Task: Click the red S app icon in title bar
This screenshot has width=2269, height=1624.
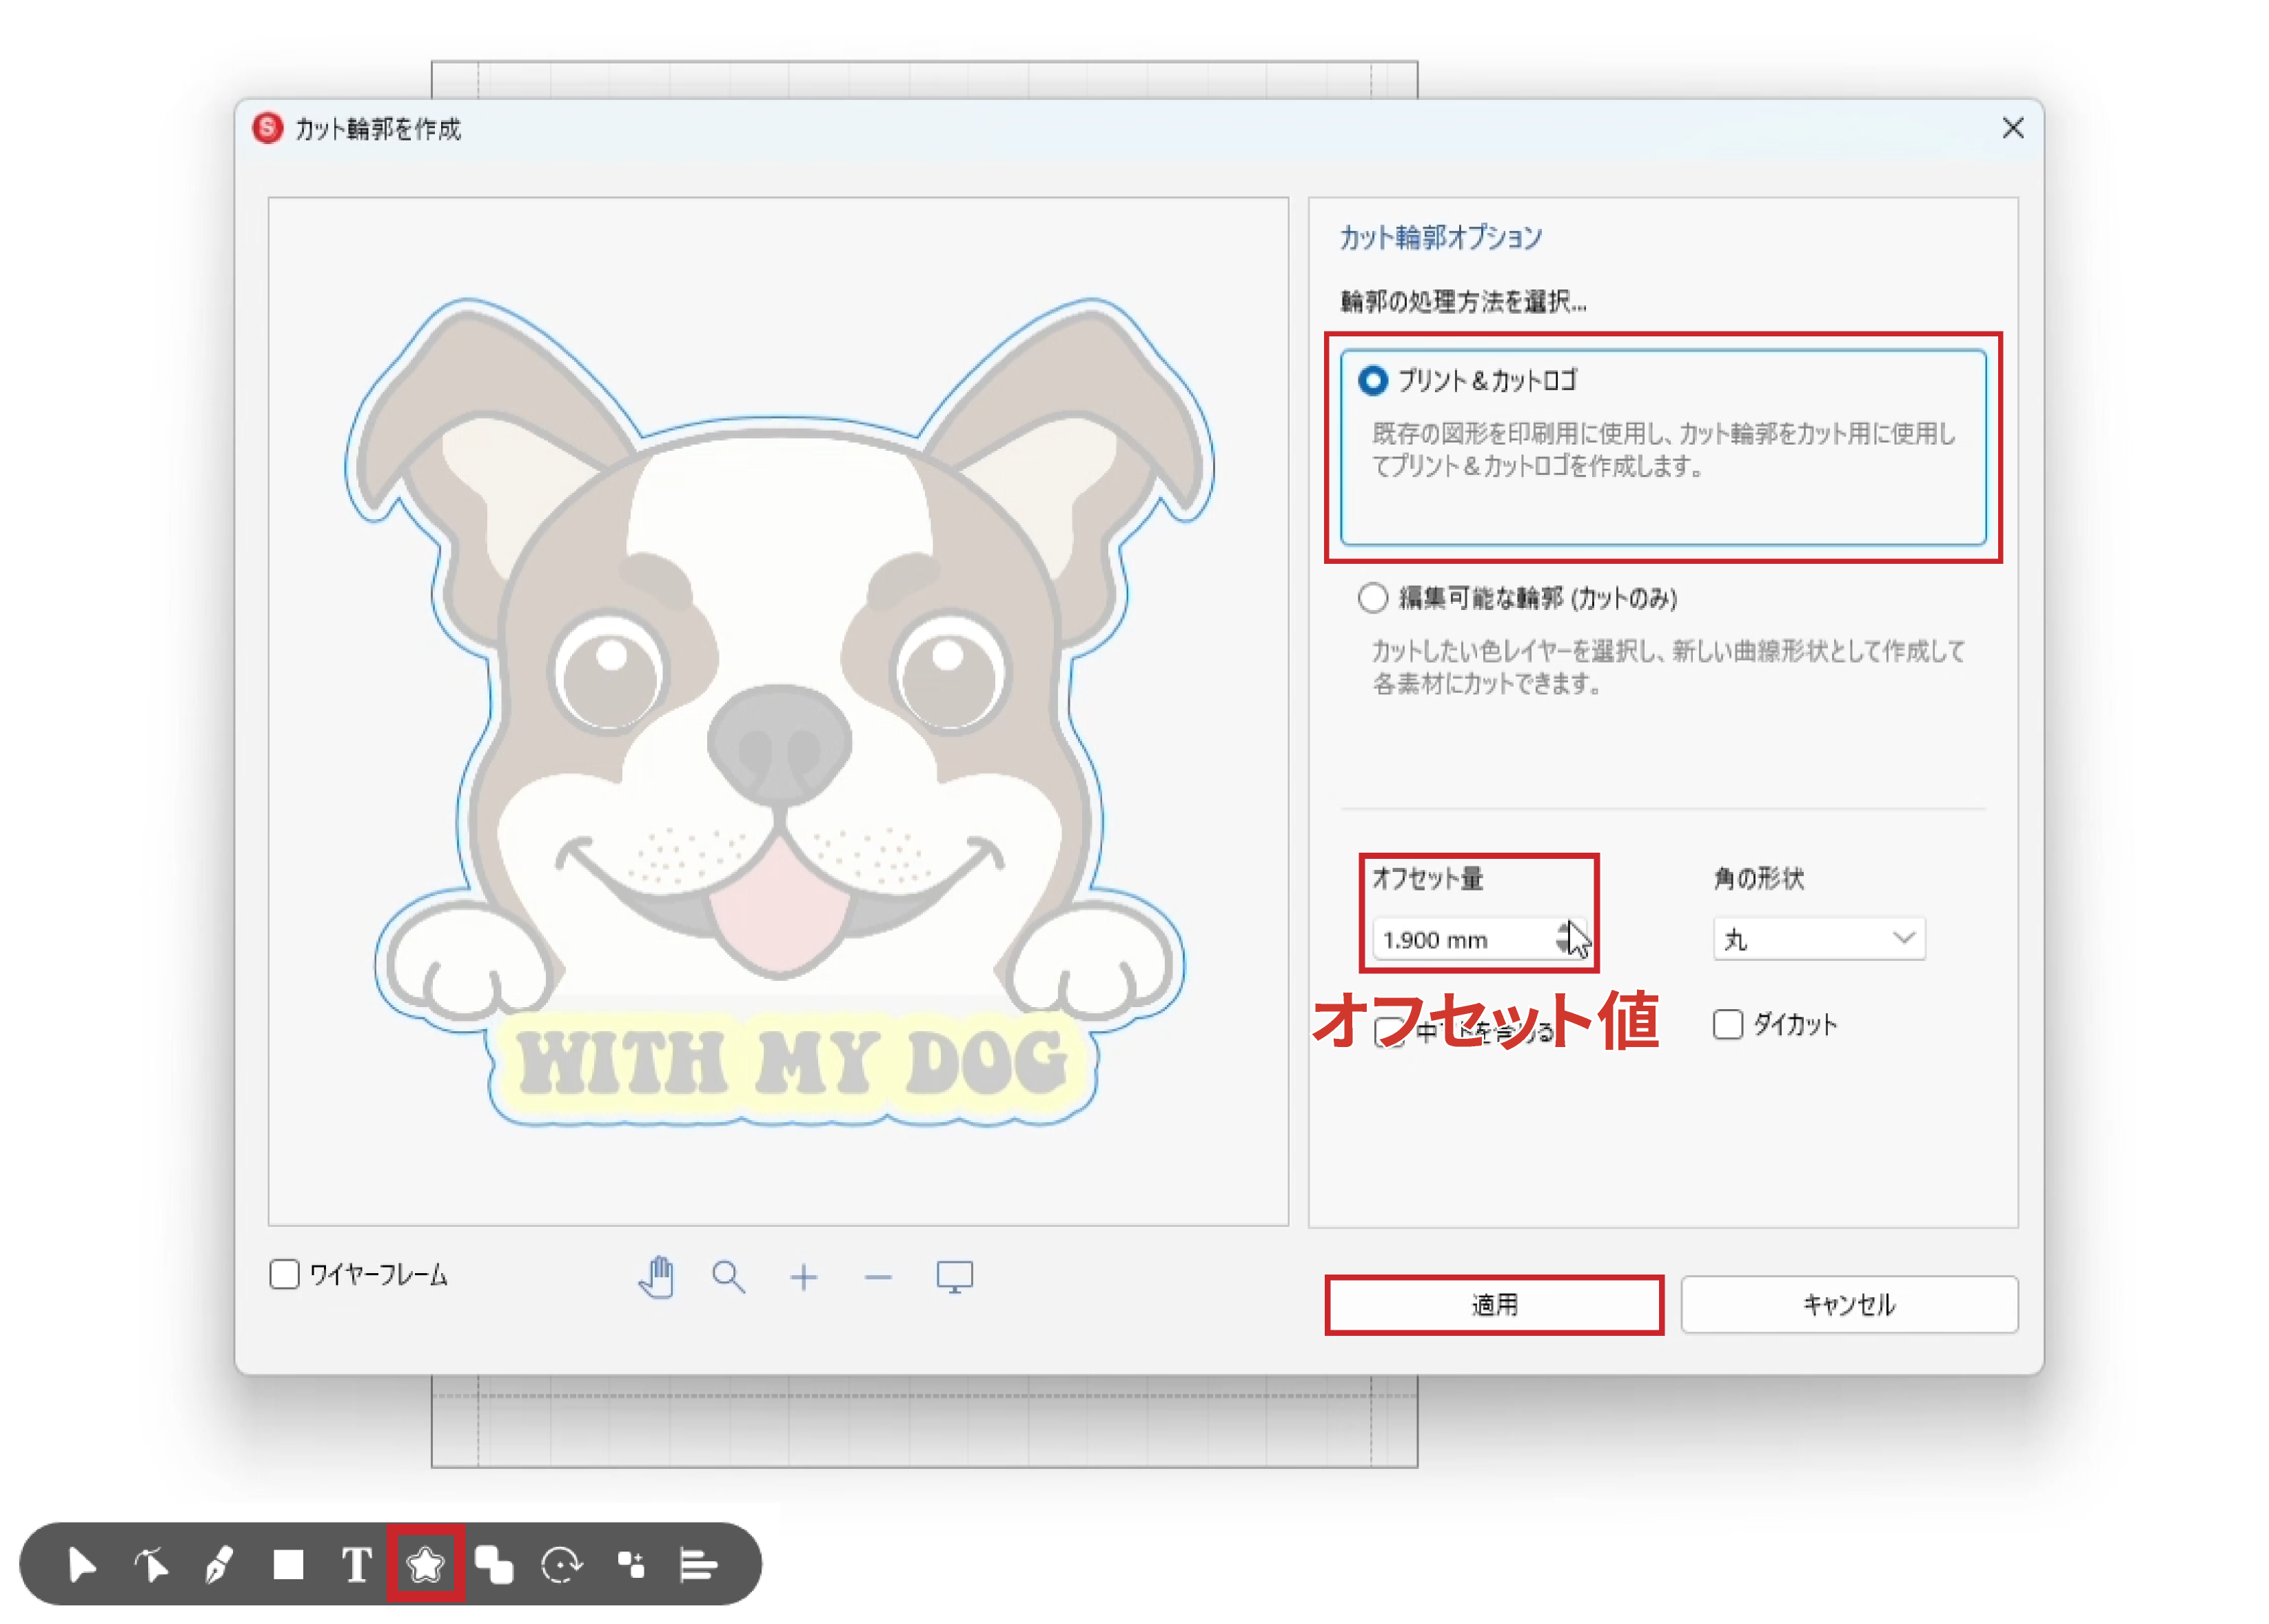Action: [x=267, y=128]
